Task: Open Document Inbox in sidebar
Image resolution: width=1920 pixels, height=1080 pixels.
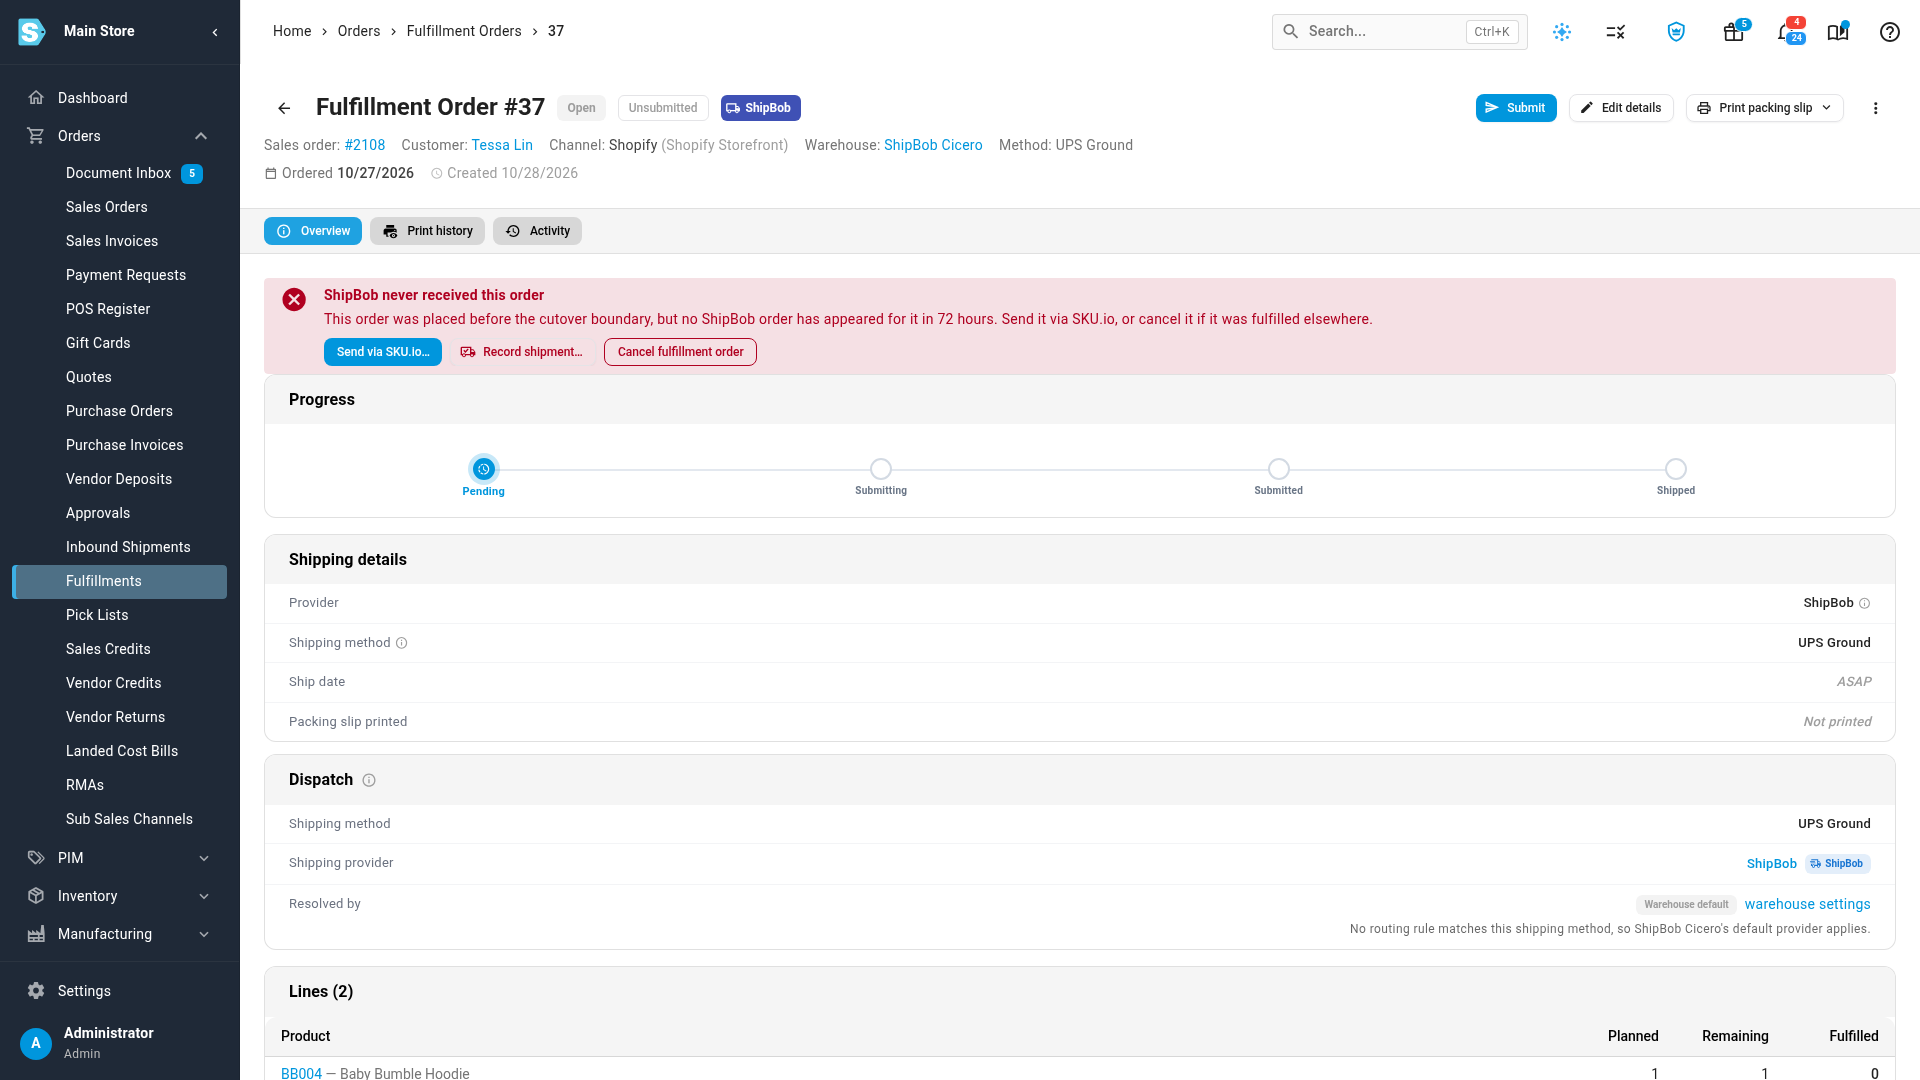Action: point(120,173)
